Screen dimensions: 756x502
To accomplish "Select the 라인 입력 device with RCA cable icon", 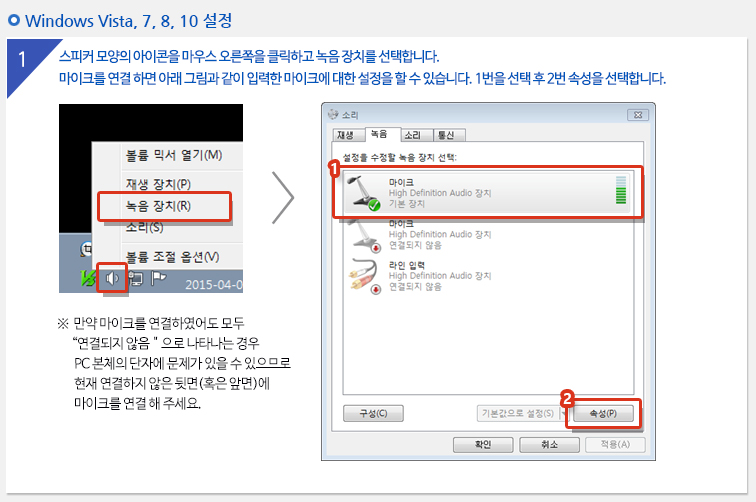I will pos(487,276).
